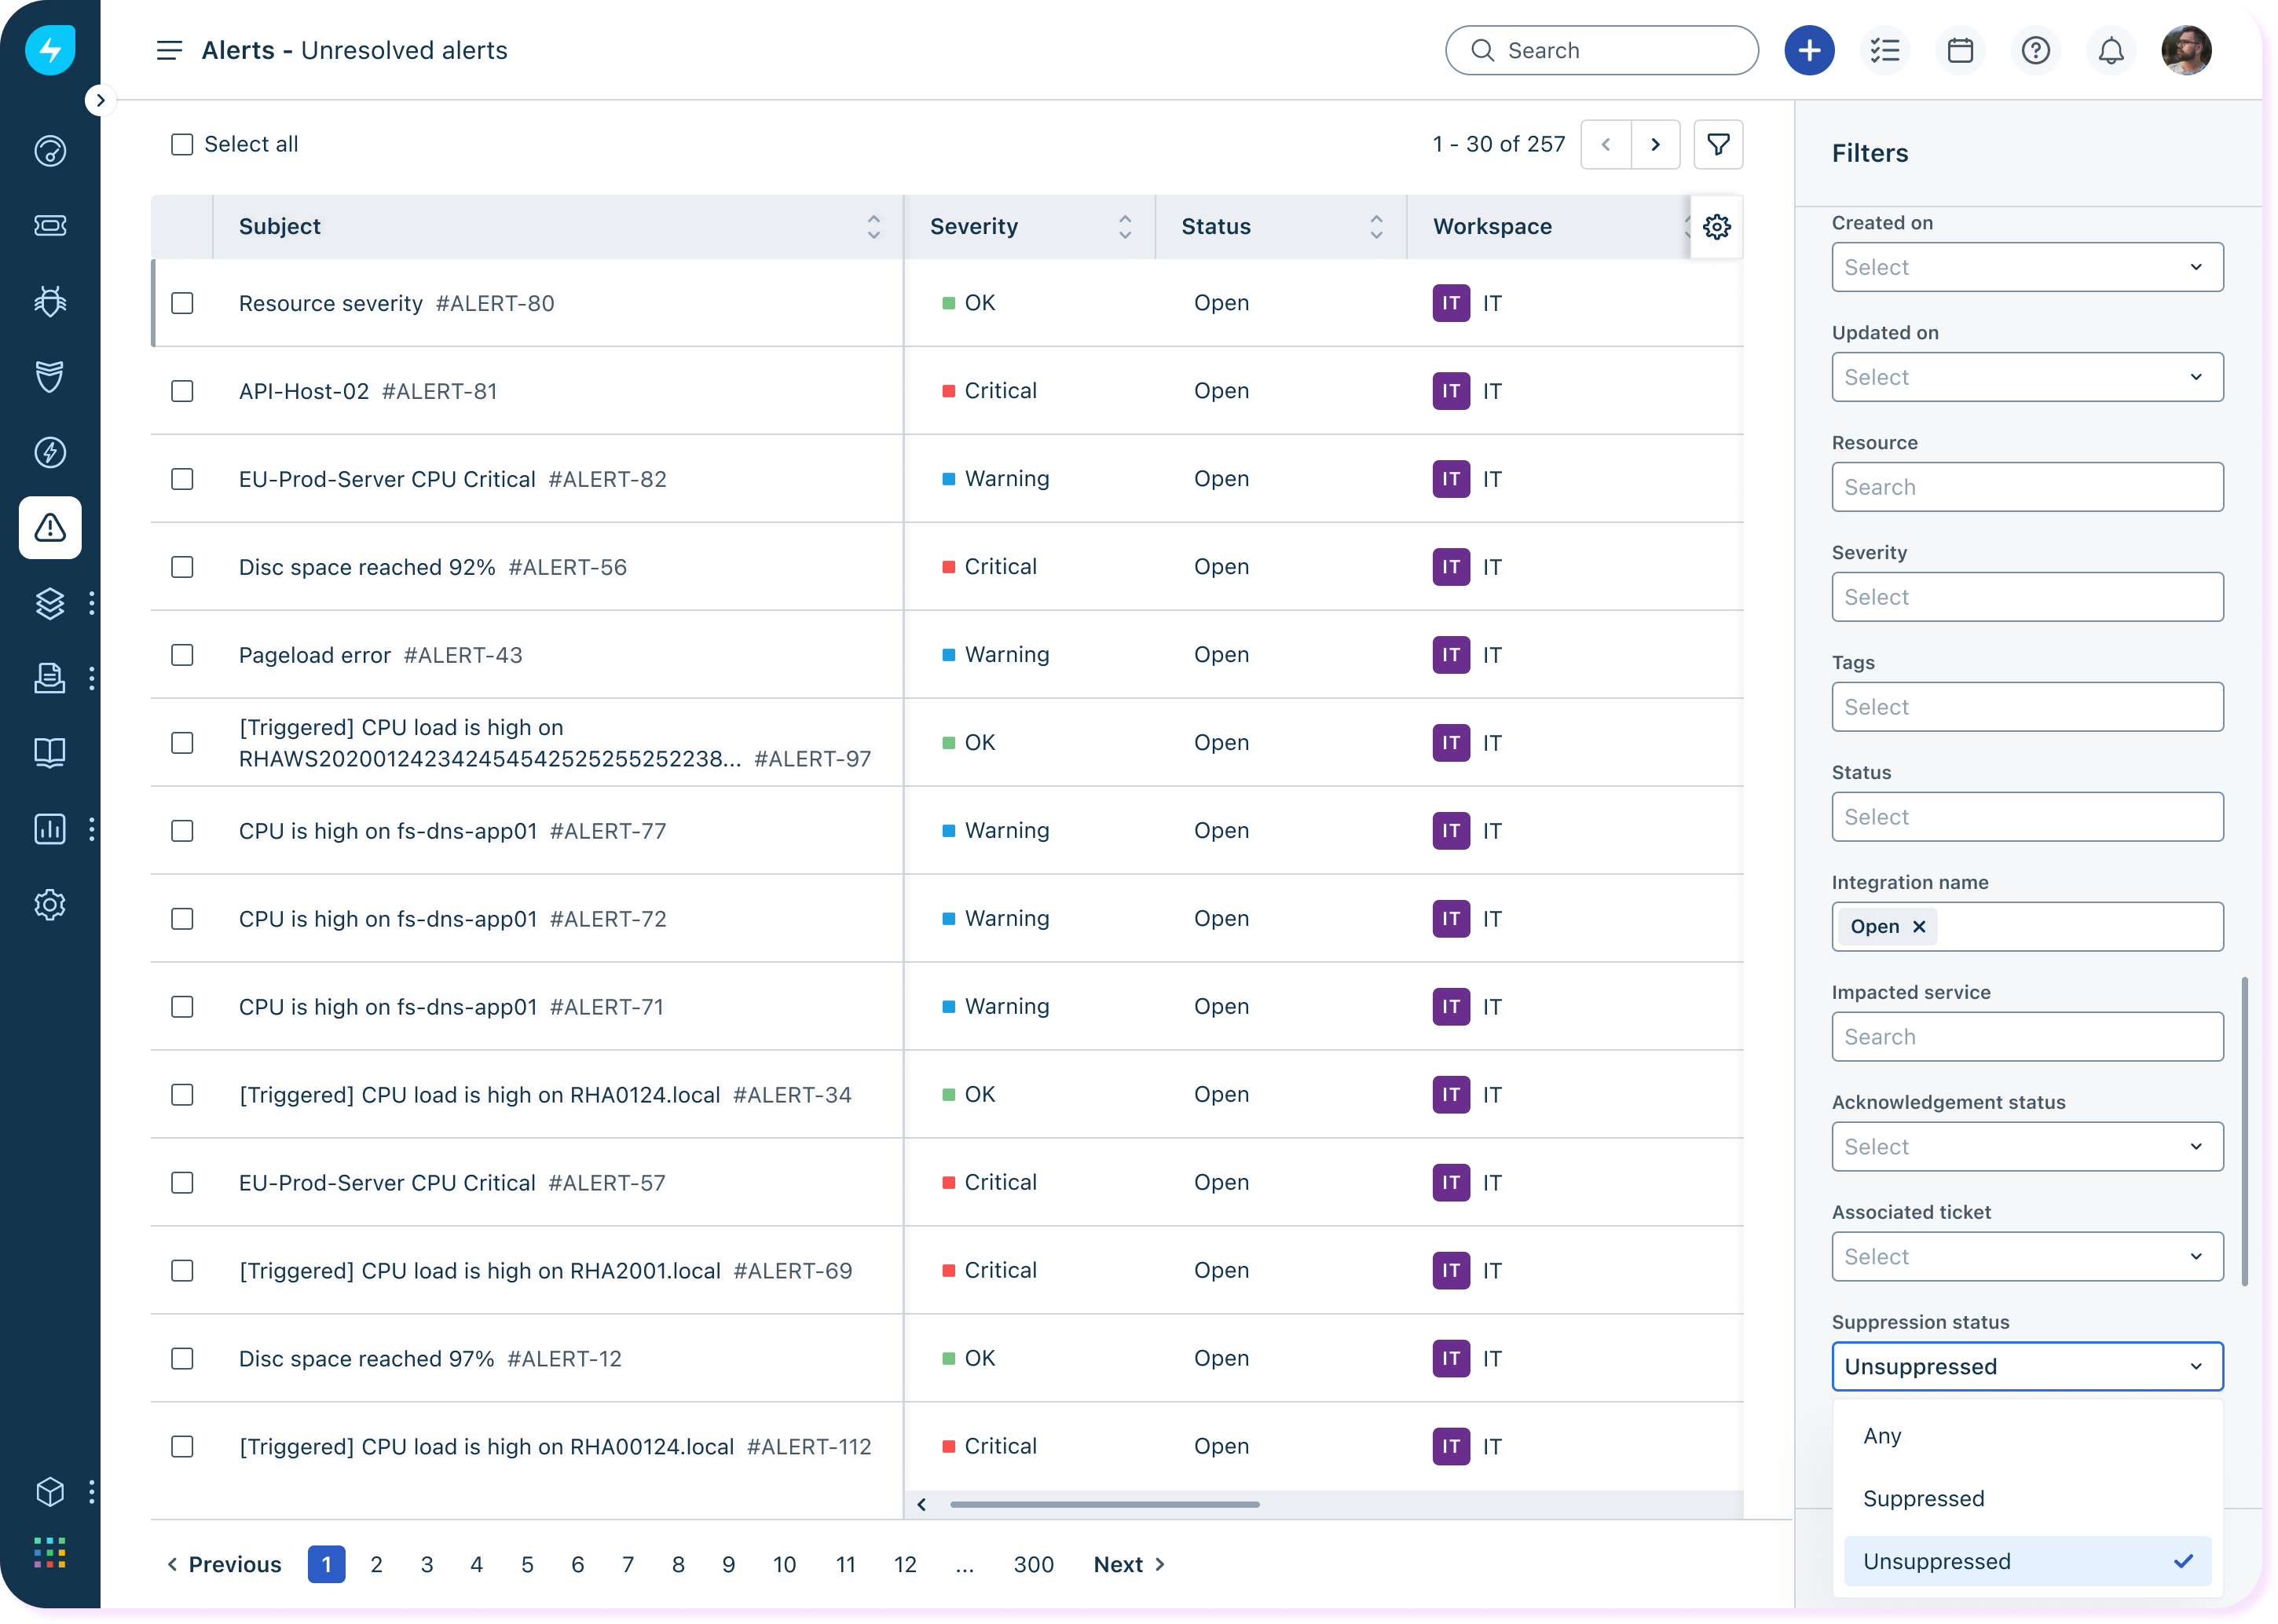Check the Select all checkbox

pos(182,145)
